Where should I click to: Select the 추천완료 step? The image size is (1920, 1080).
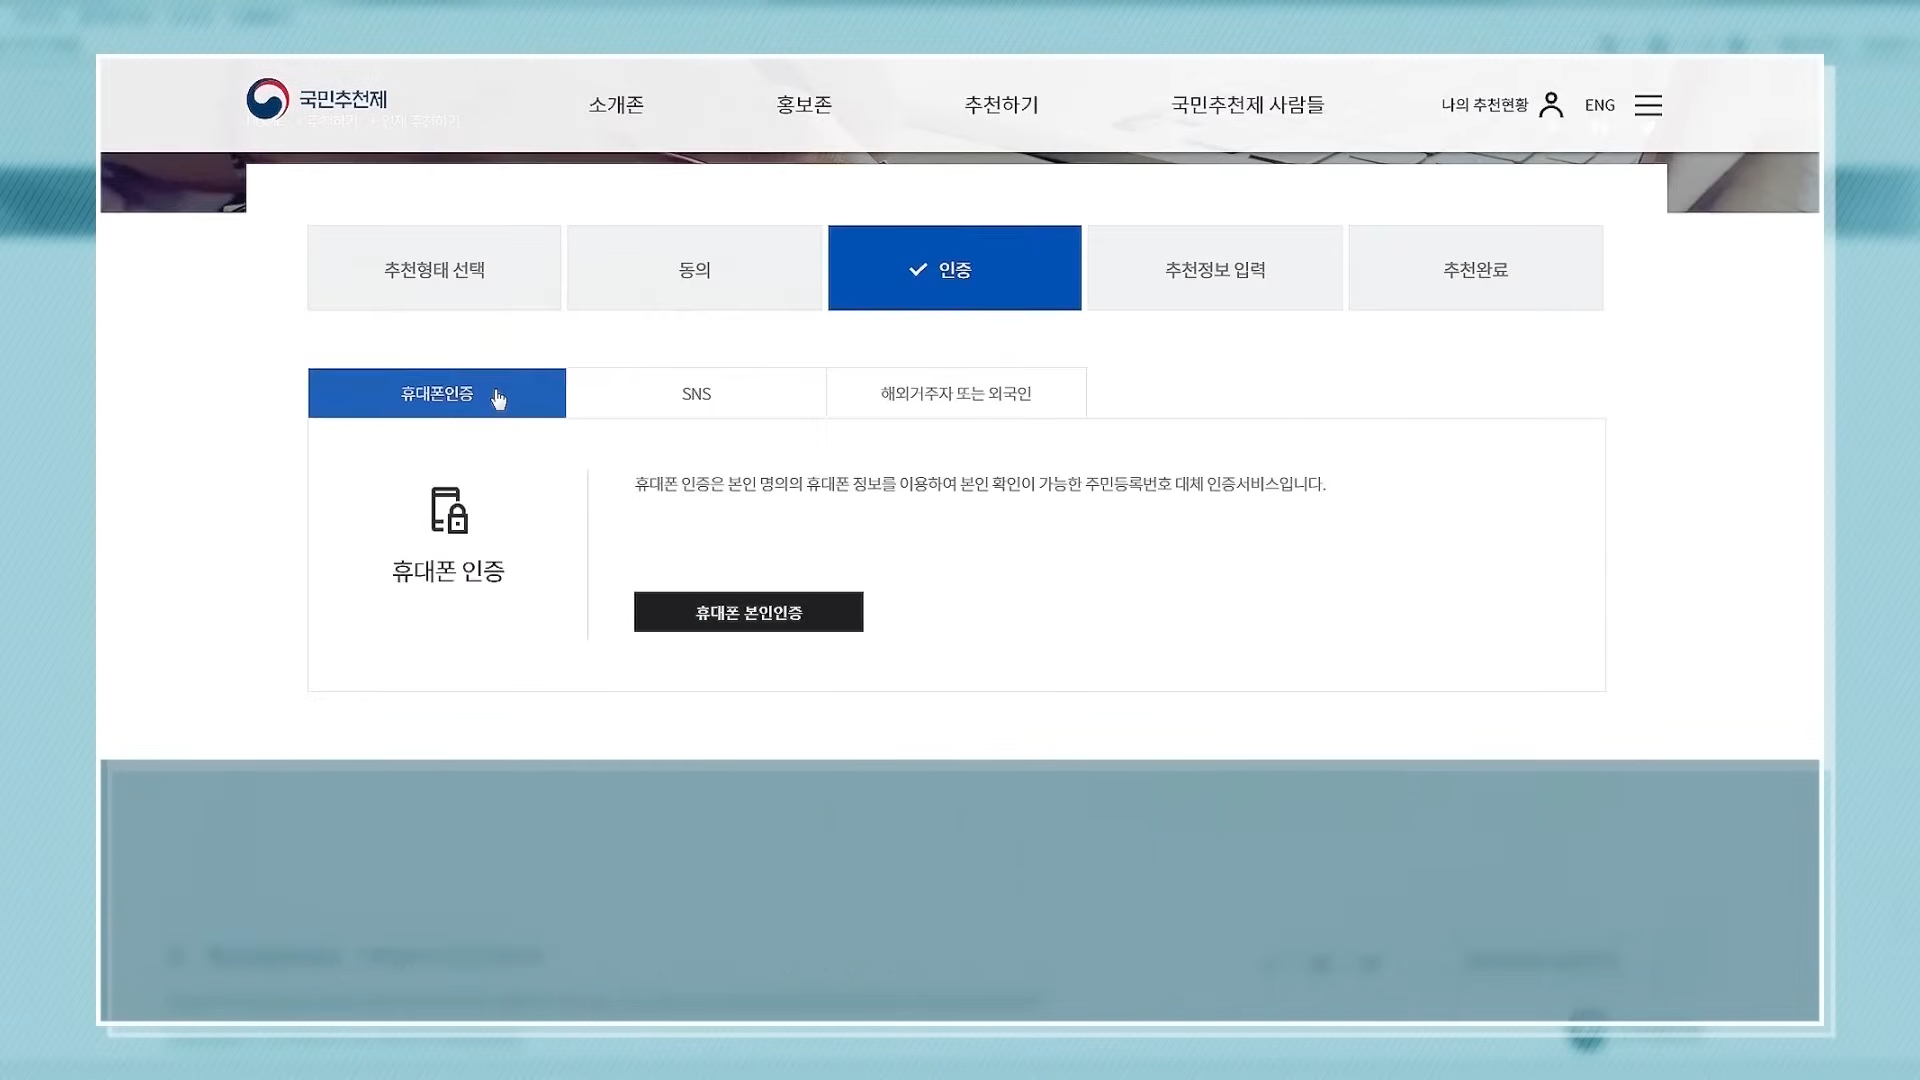(x=1475, y=269)
